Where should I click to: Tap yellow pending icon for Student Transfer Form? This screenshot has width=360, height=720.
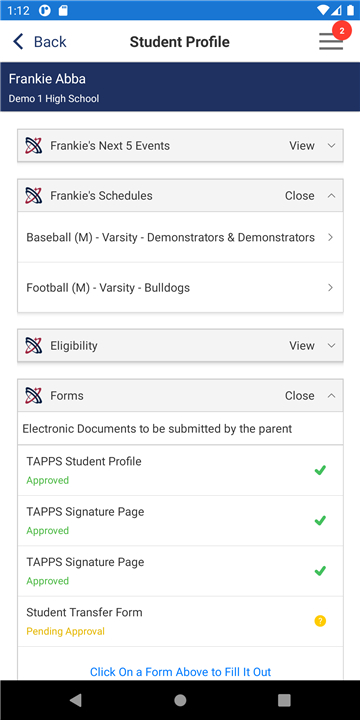320,621
